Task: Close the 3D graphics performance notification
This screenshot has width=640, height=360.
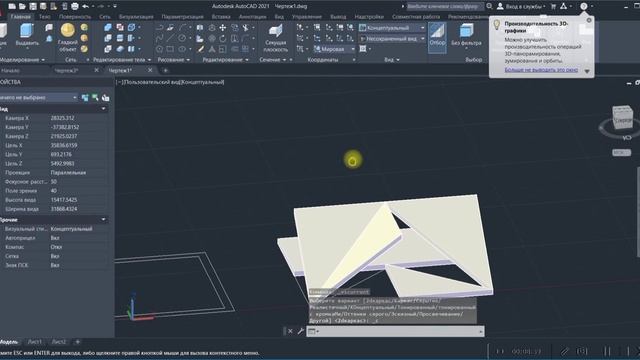Action: click(589, 20)
